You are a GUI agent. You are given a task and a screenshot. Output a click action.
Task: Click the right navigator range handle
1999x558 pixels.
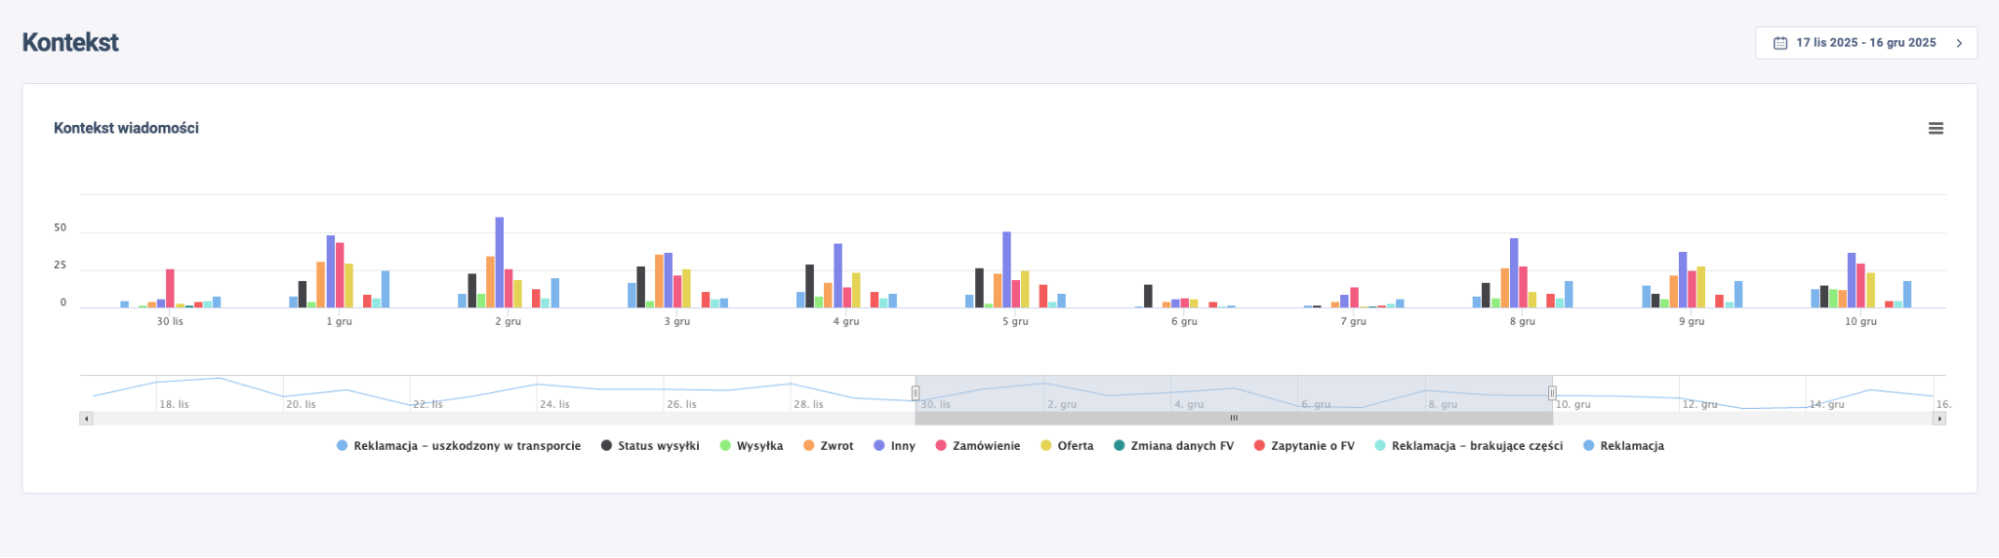tap(1552, 393)
